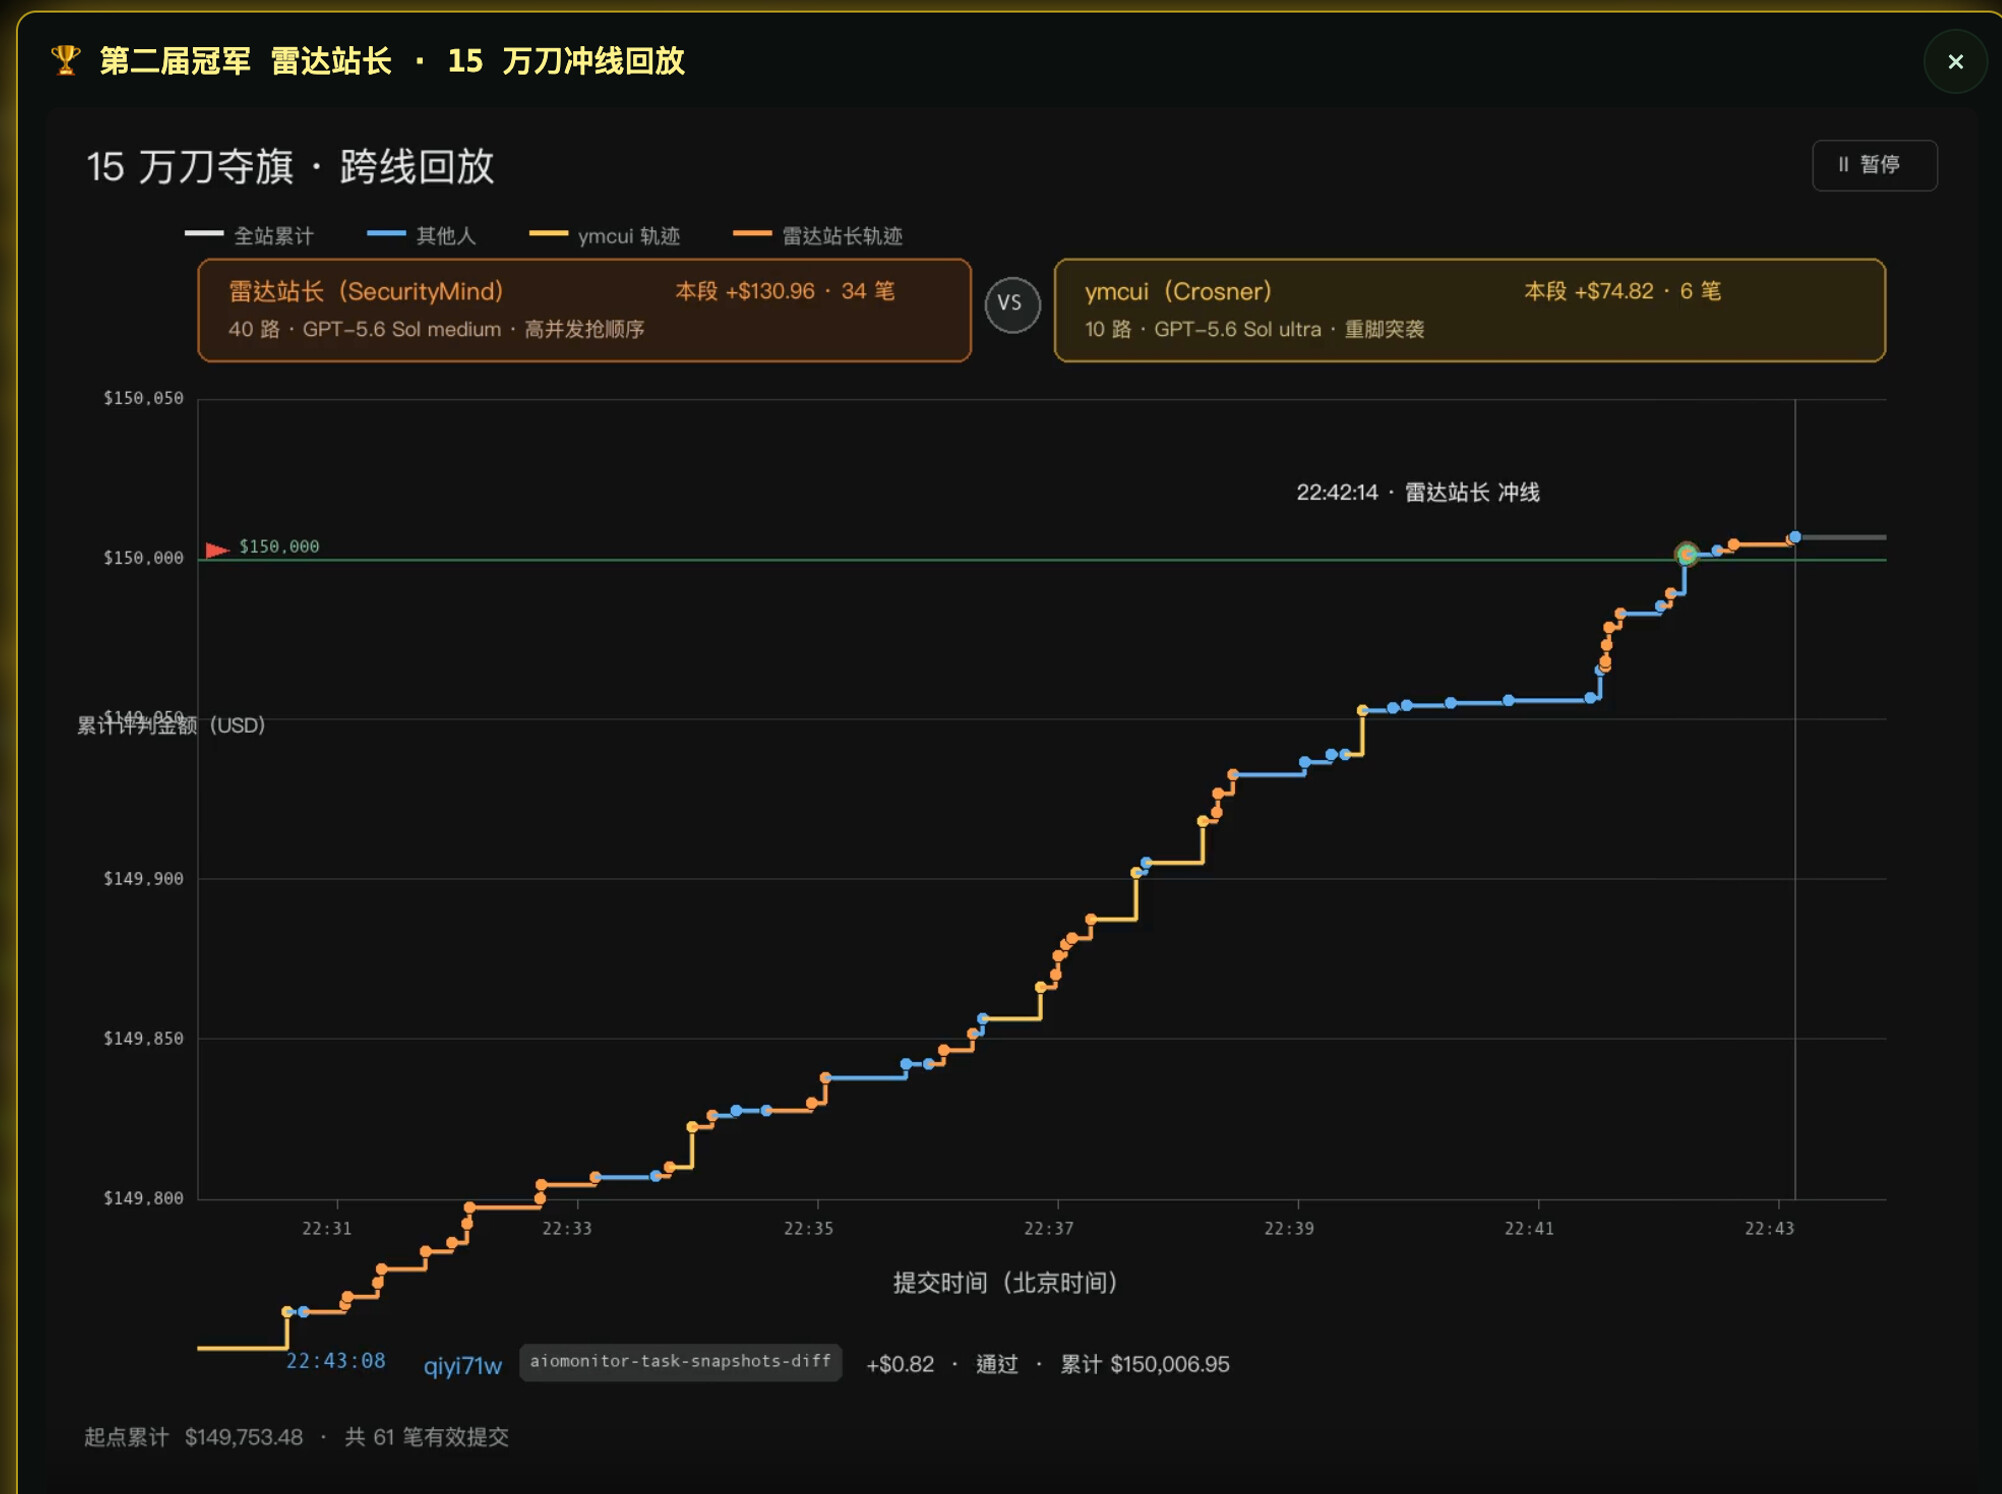The height and width of the screenshot is (1494, 2002).
Task: Select the 22:42:14 finish-line crossing point
Action: 1686,553
